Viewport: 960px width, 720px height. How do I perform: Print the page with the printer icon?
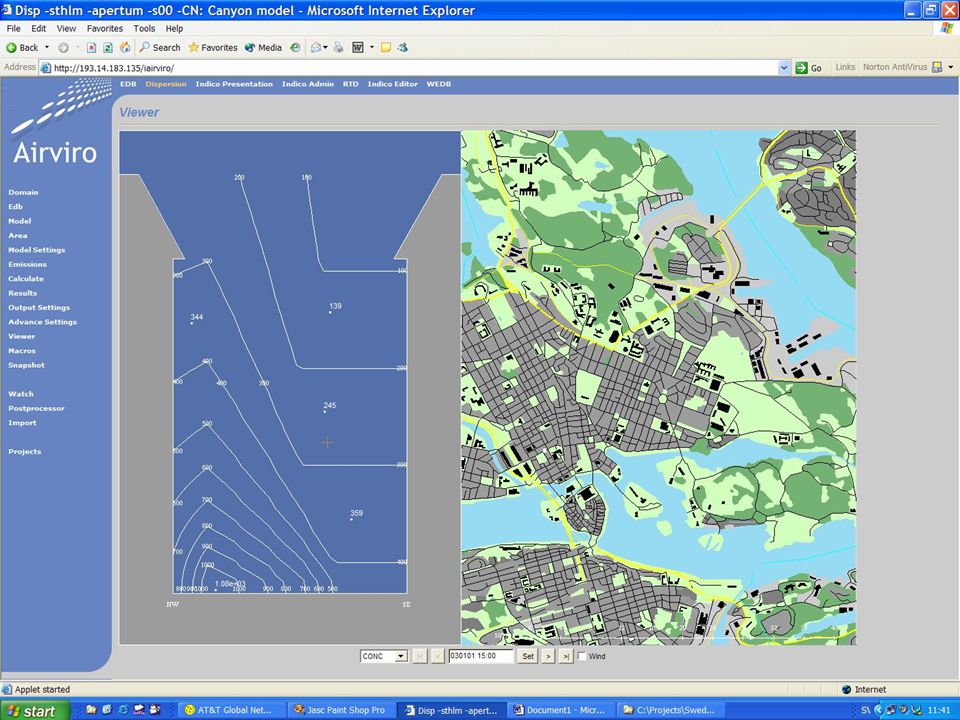point(339,47)
